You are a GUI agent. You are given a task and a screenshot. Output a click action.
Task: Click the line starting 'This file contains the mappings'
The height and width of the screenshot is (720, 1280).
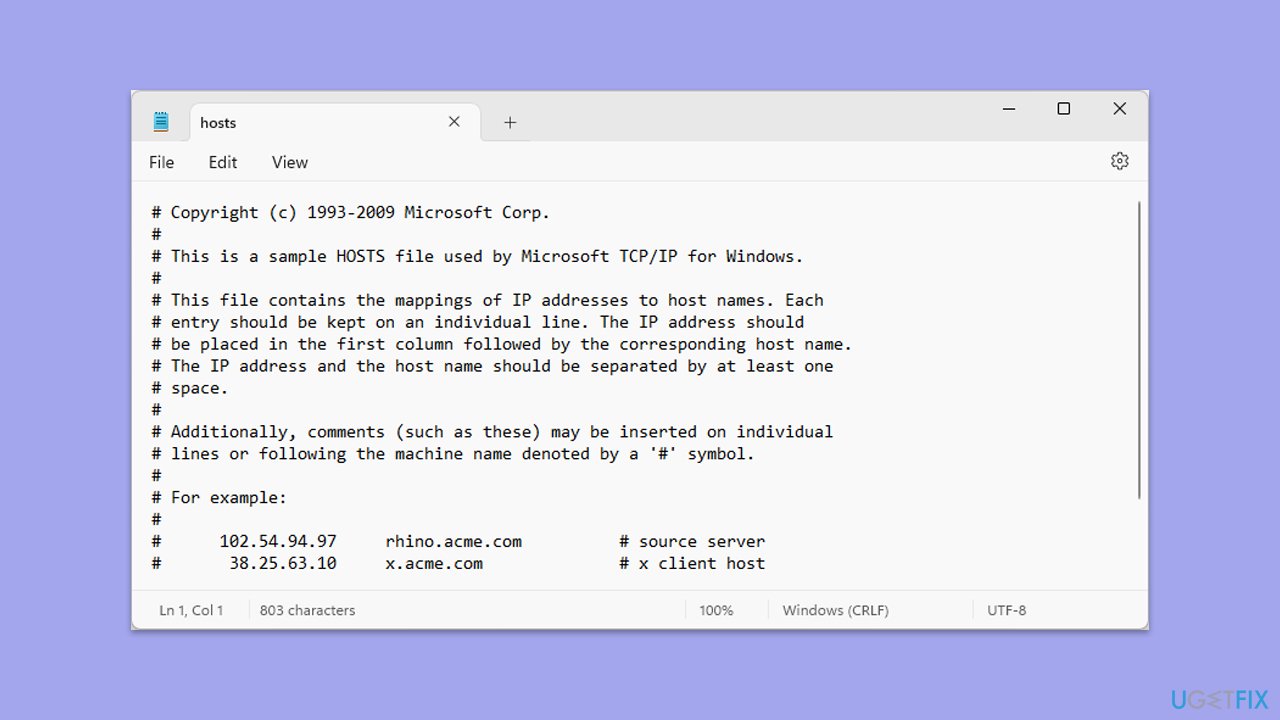tap(487, 300)
